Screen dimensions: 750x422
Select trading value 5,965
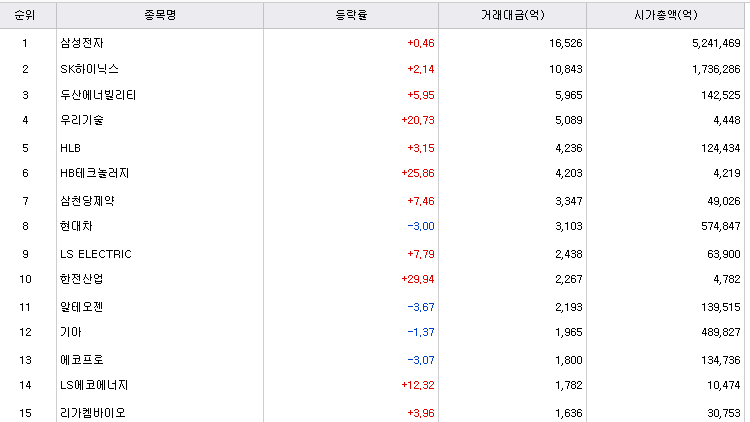(569, 95)
